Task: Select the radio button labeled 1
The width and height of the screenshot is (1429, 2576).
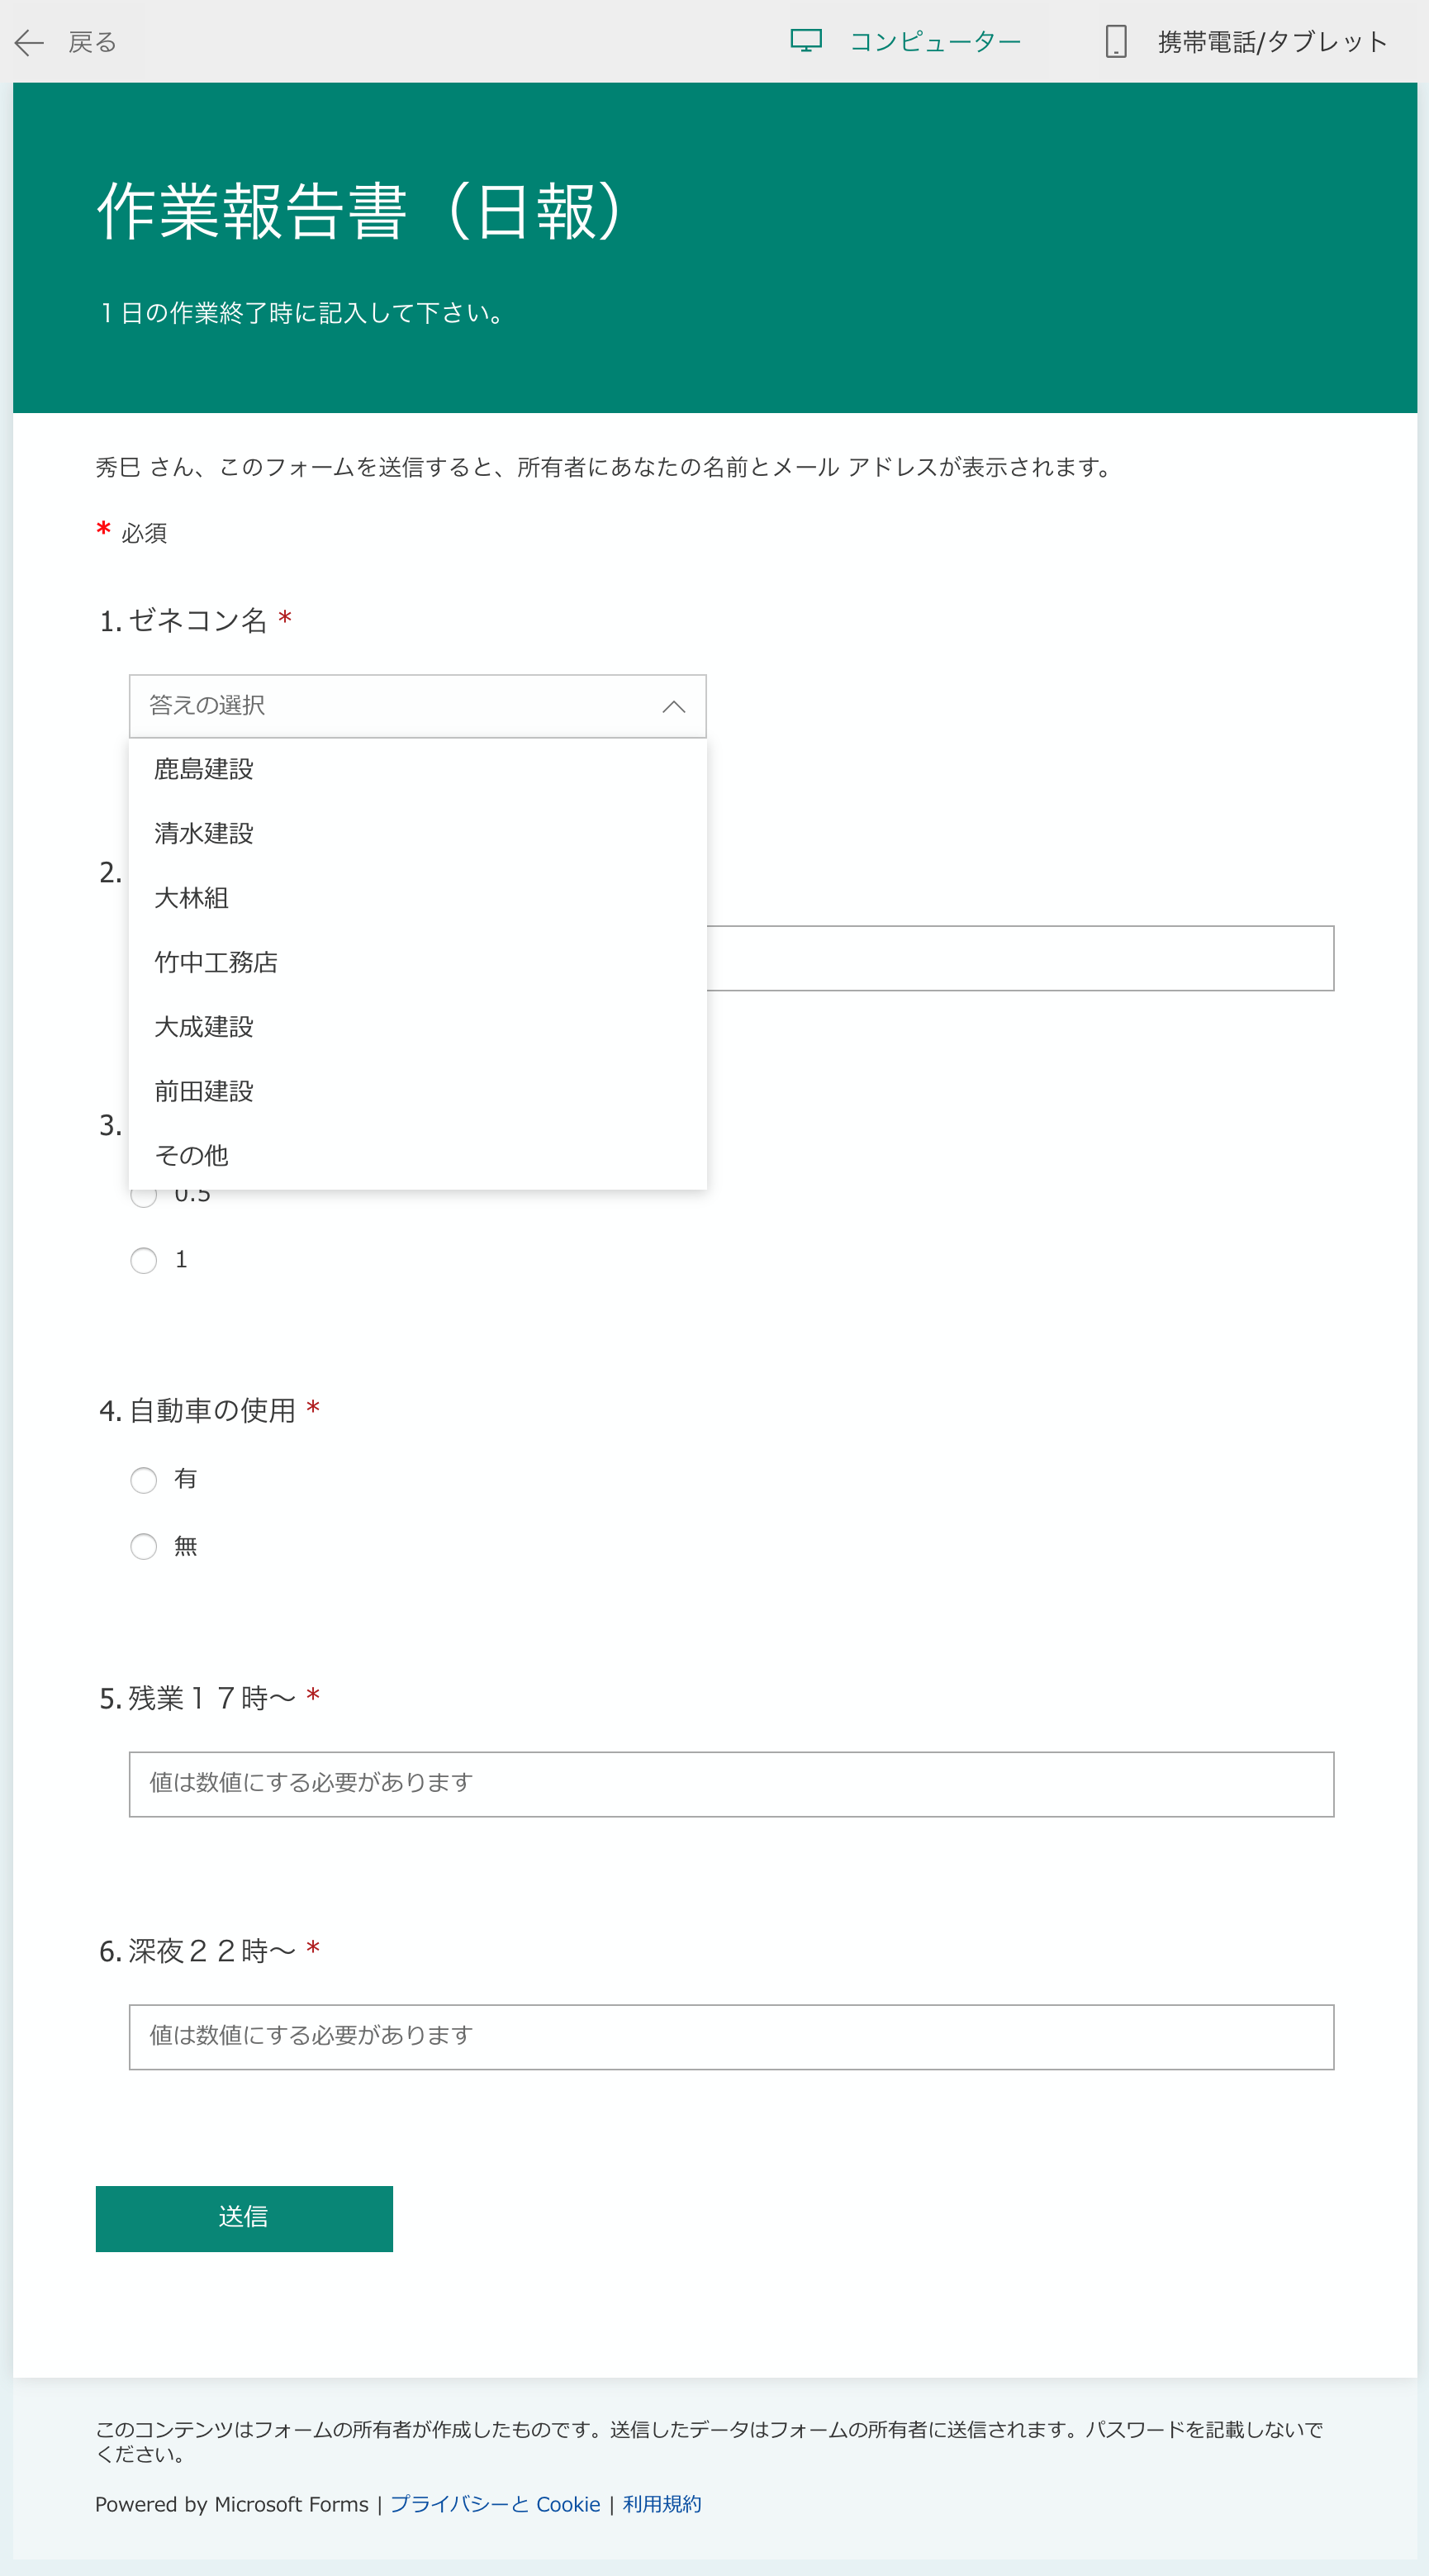Action: click(144, 1260)
